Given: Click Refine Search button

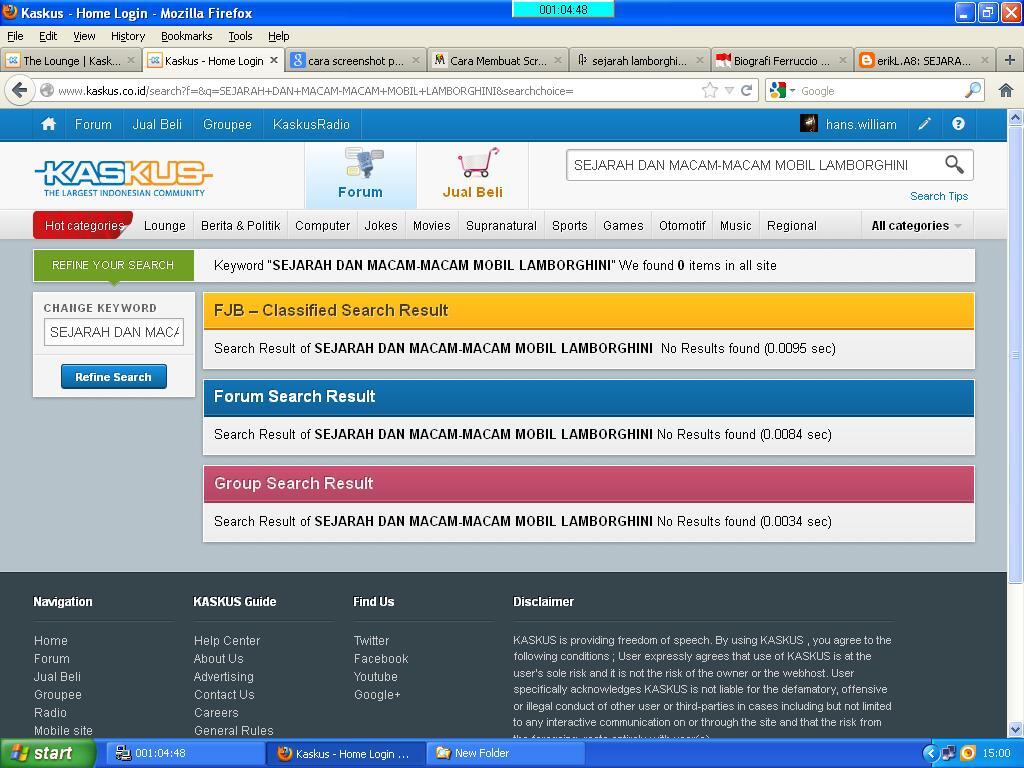Looking at the screenshot, I should [114, 377].
